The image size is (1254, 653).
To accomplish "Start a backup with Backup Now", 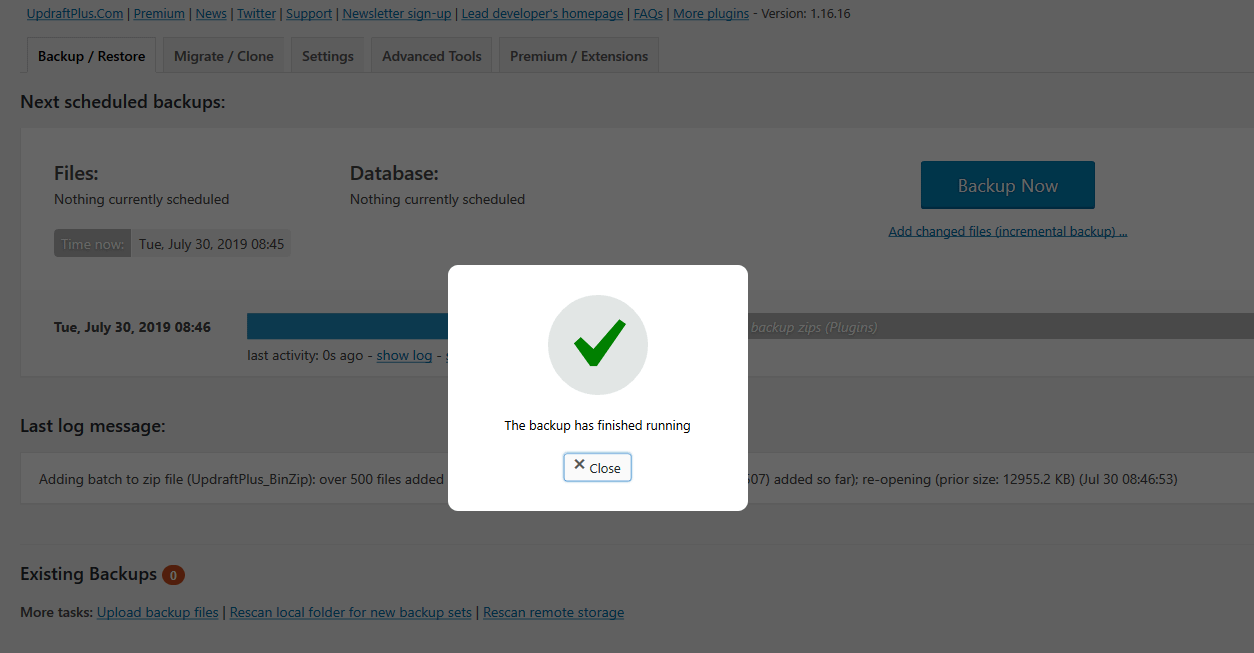I will tap(1008, 185).
